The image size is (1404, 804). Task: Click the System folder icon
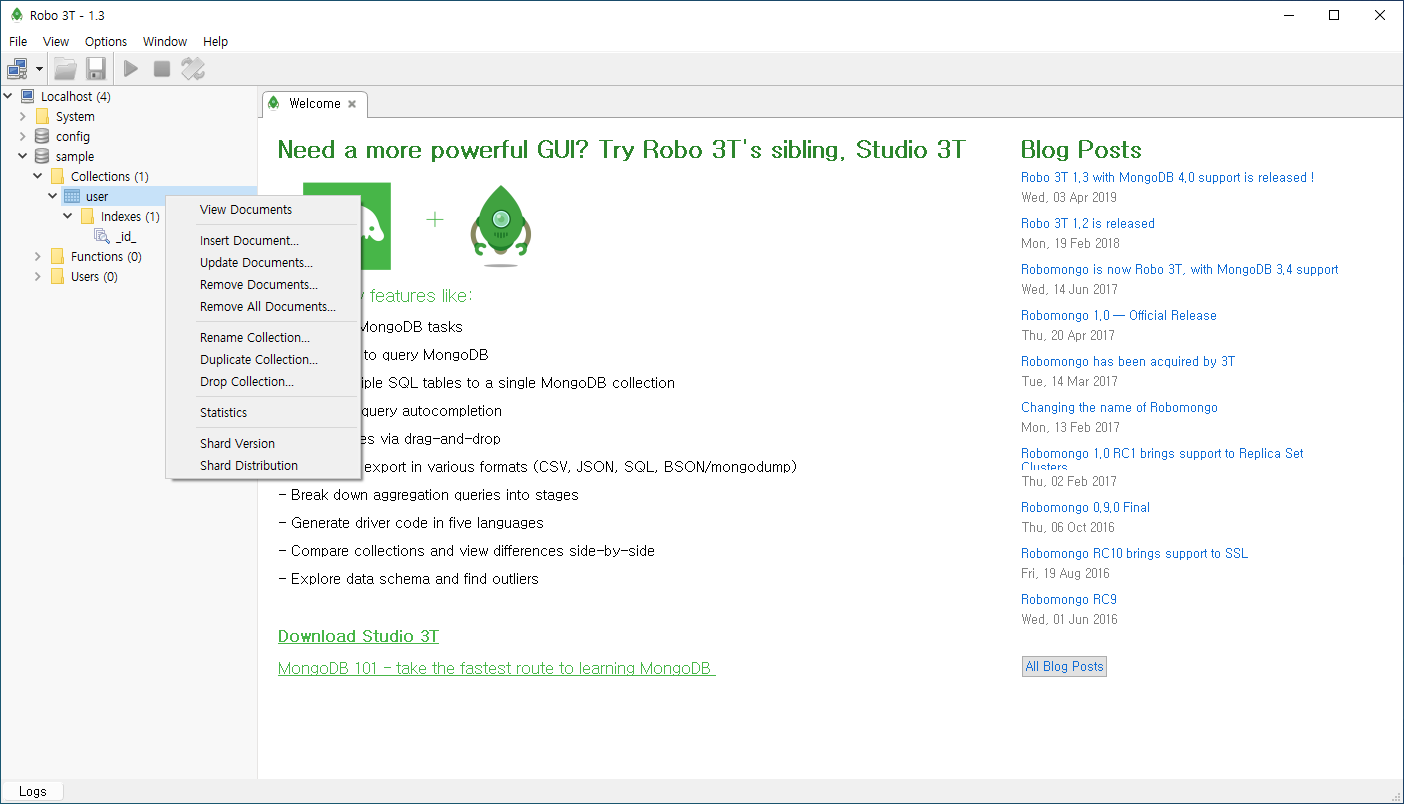[x=42, y=116]
